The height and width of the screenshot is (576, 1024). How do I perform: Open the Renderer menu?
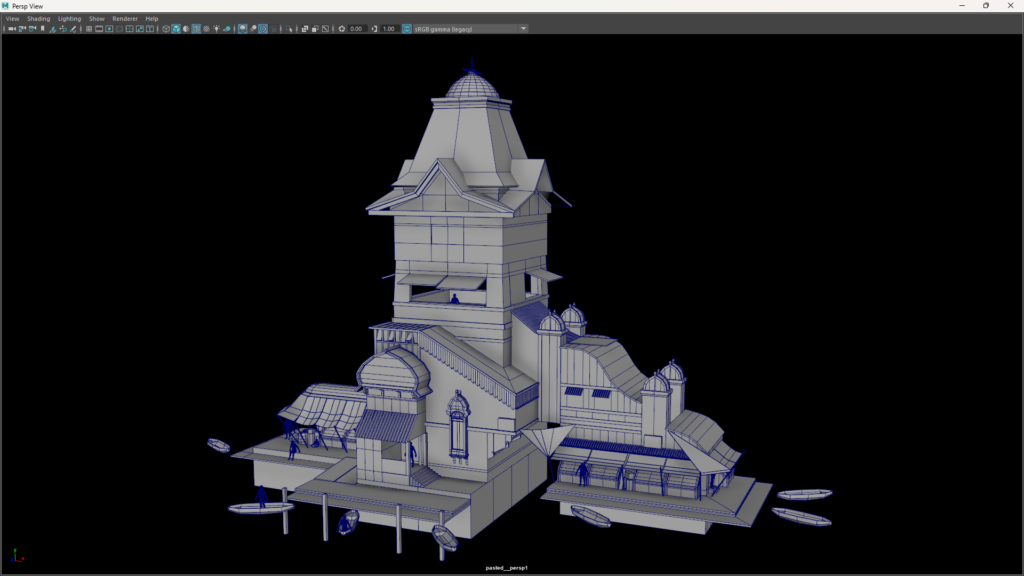(x=125, y=18)
